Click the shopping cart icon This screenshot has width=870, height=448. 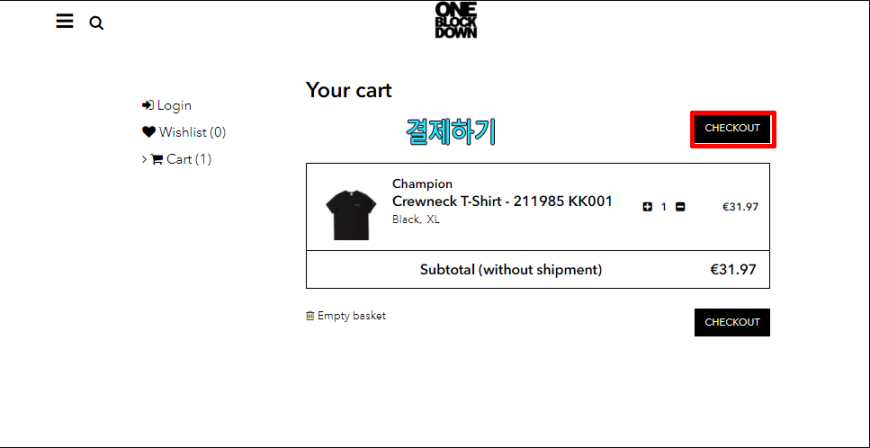pyautogui.click(x=157, y=159)
